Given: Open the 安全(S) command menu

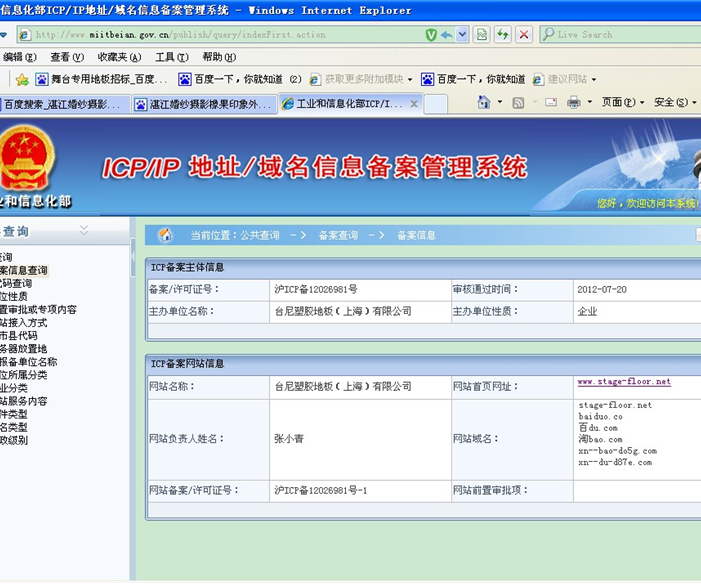Looking at the screenshot, I should 675,102.
